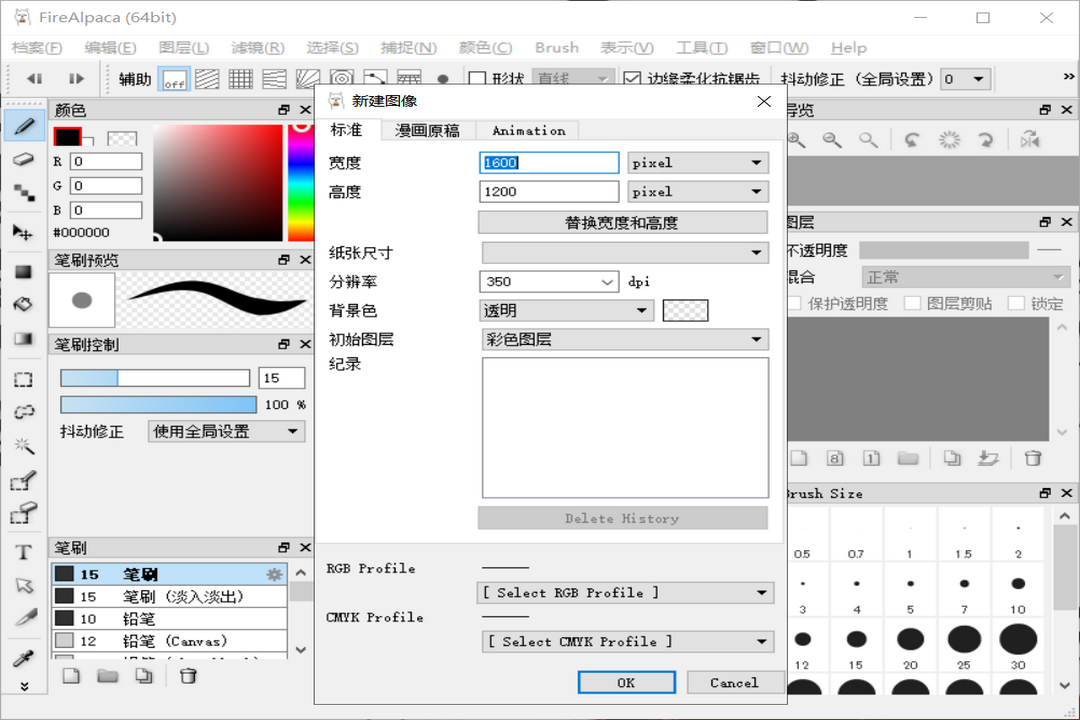Image resolution: width=1080 pixels, height=720 pixels.
Task: Select the Eyedropper tool
Action: pyautogui.click(x=22, y=657)
